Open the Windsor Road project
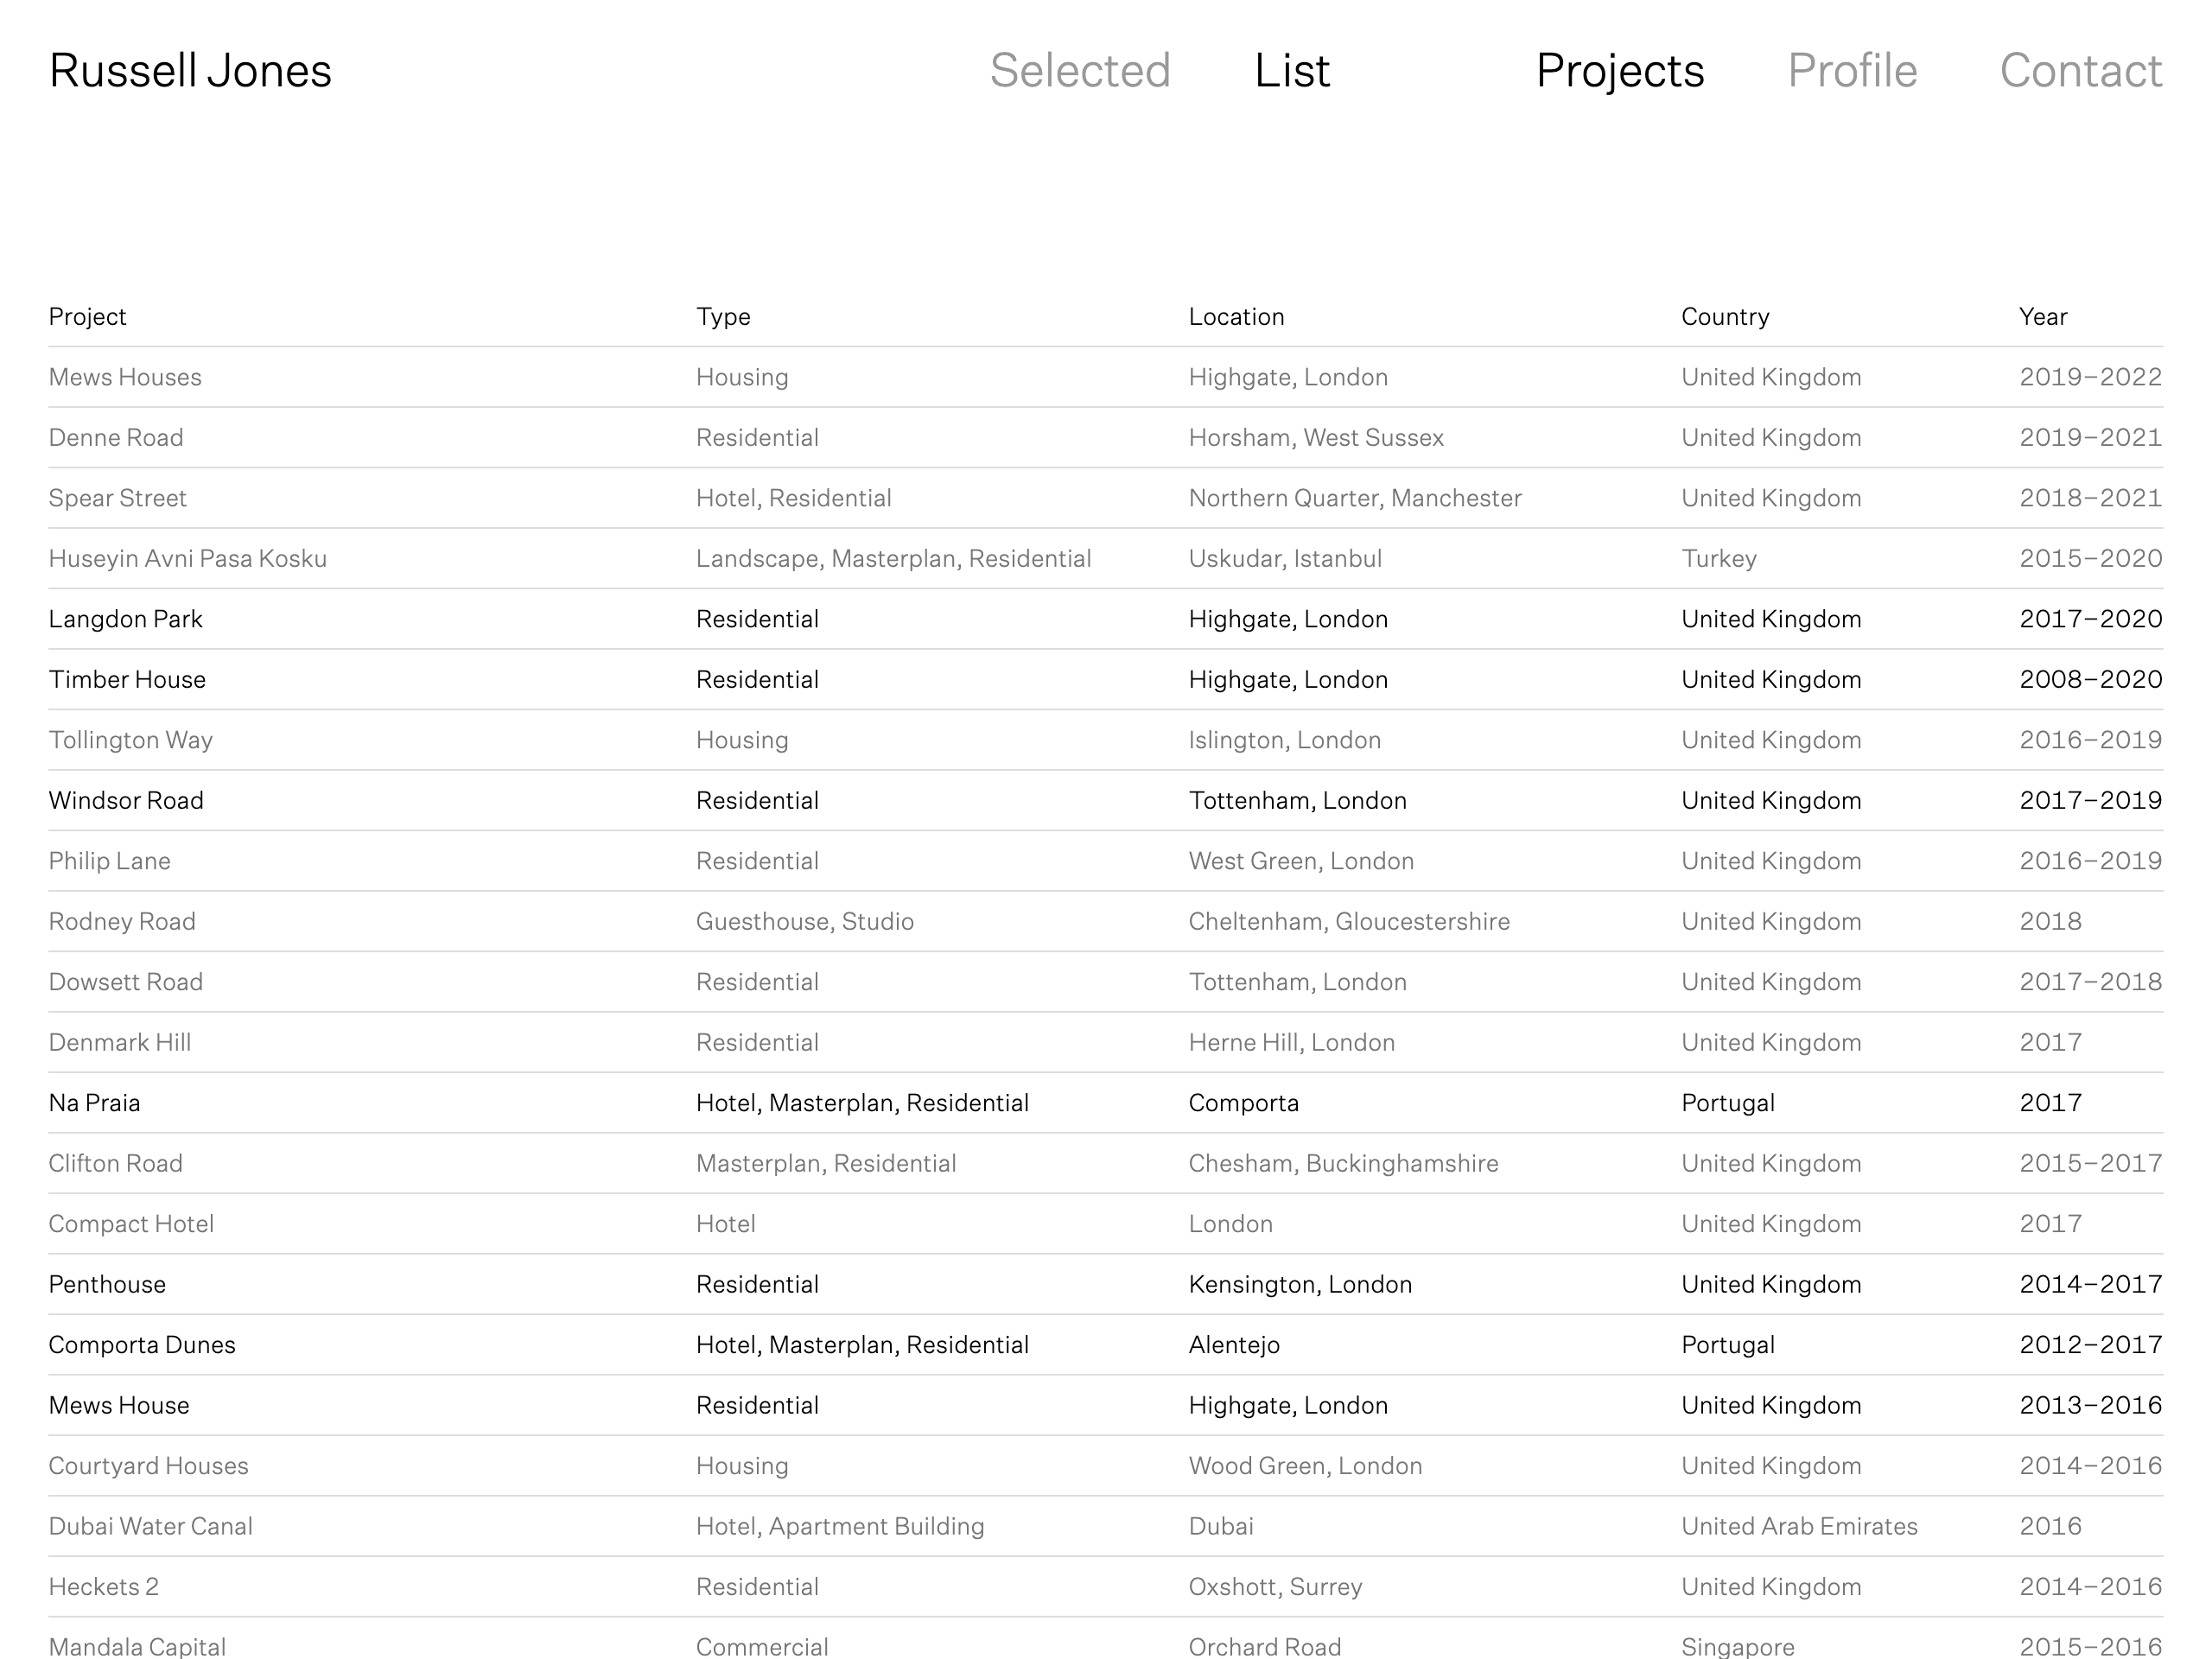2212x1659 pixels. (1106, 801)
